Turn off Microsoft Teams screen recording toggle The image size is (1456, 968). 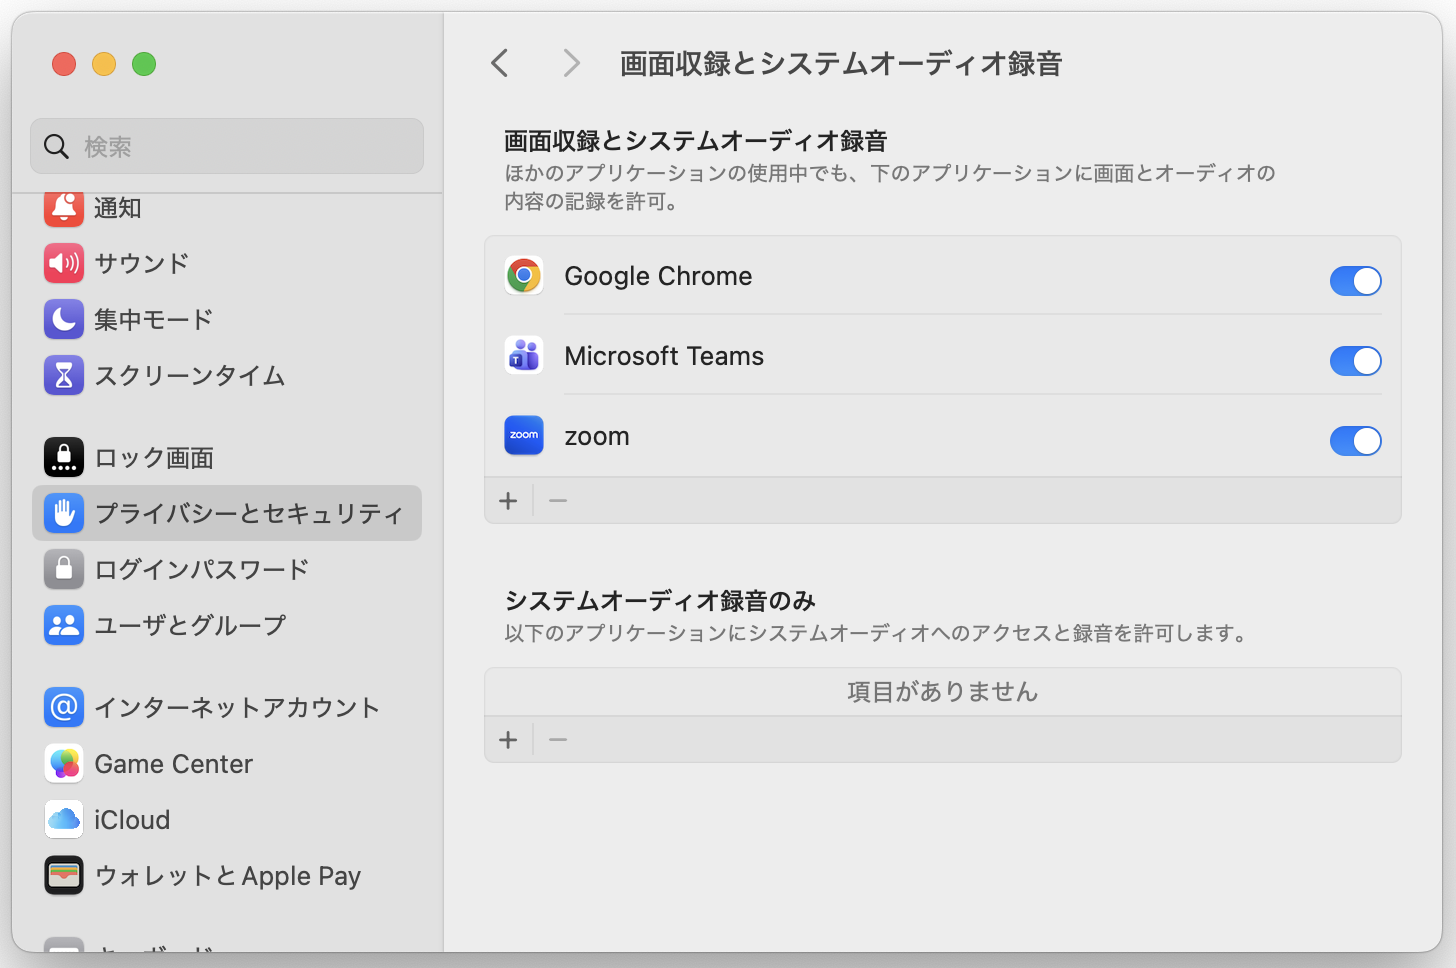pos(1356,361)
